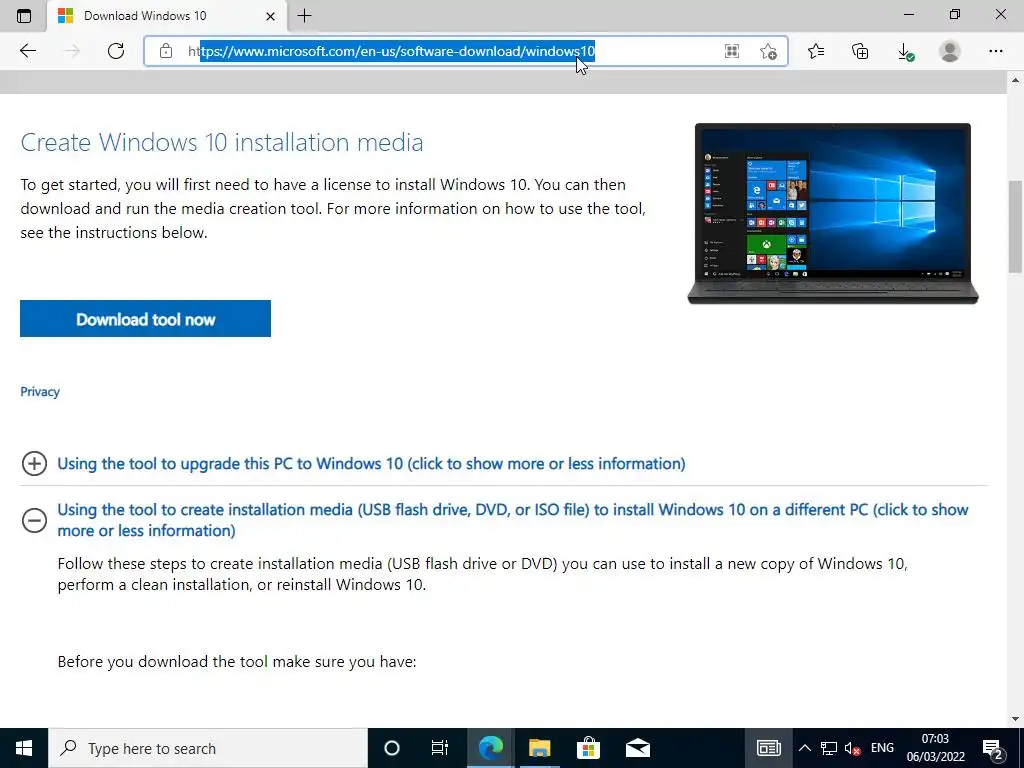Close the Download Windows 10 tab
This screenshot has height=768, width=1024.
[270, 16]
